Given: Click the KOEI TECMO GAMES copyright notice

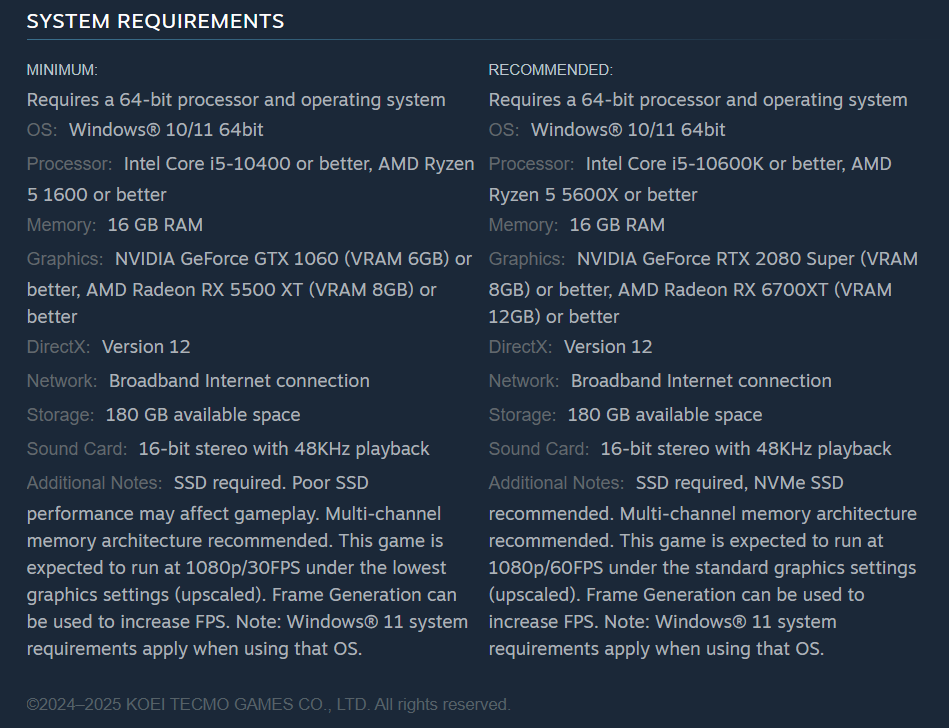Looking at the screenshot, I should [269, 704].
